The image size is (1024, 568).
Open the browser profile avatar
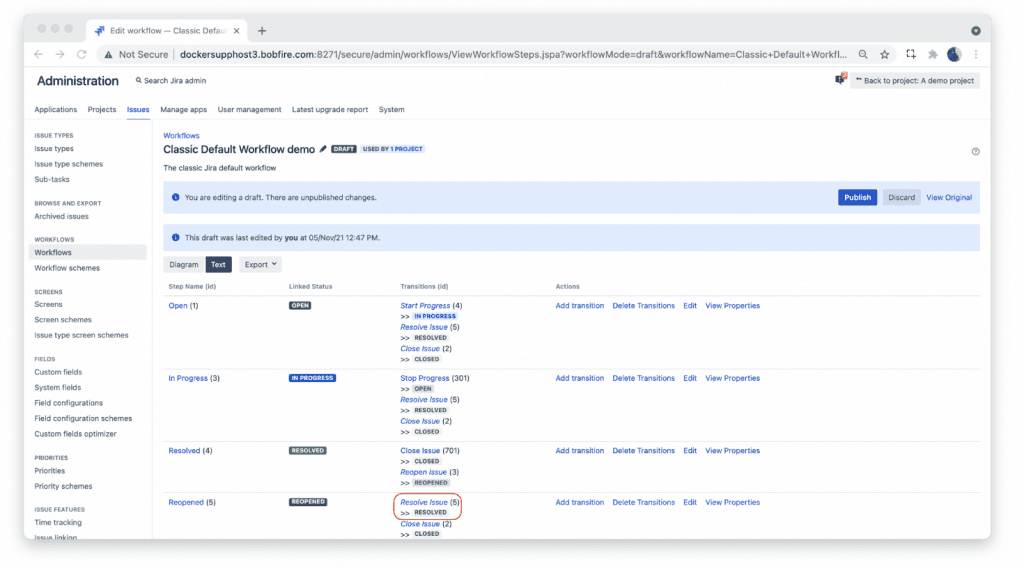point(954,55)
